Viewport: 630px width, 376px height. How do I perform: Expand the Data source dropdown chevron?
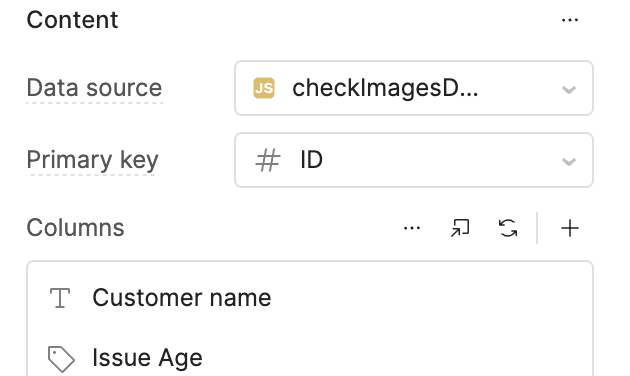tap(569, 89)
